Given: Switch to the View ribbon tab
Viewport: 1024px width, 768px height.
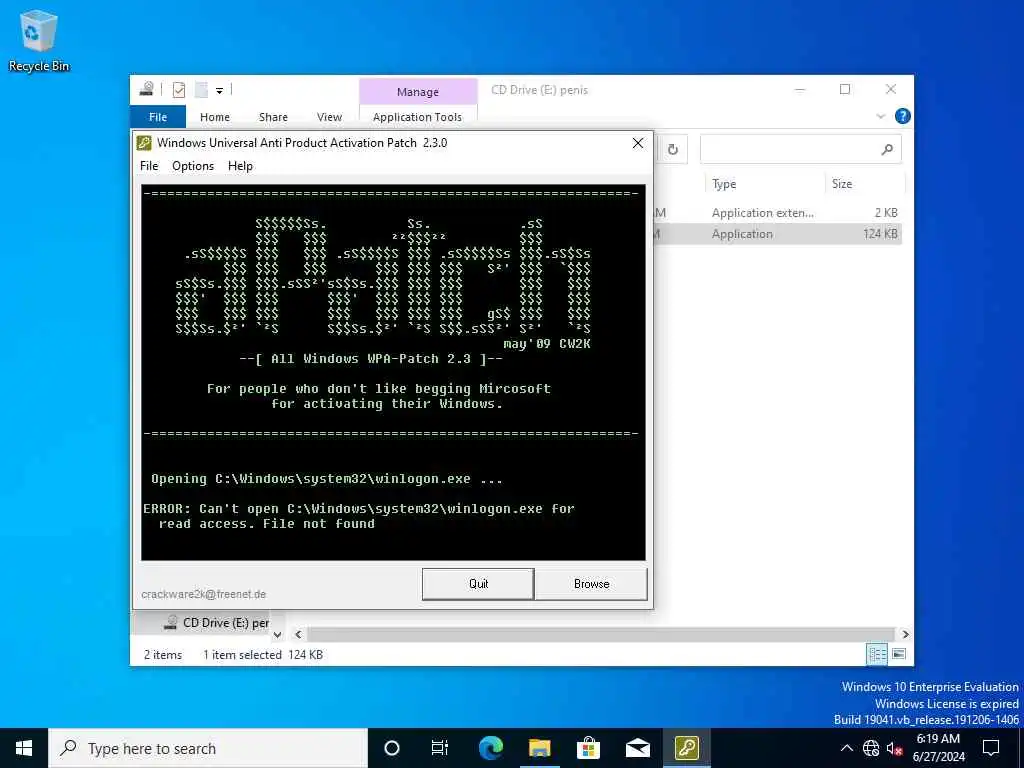Looking at the screenshot, I should [329, 117].
